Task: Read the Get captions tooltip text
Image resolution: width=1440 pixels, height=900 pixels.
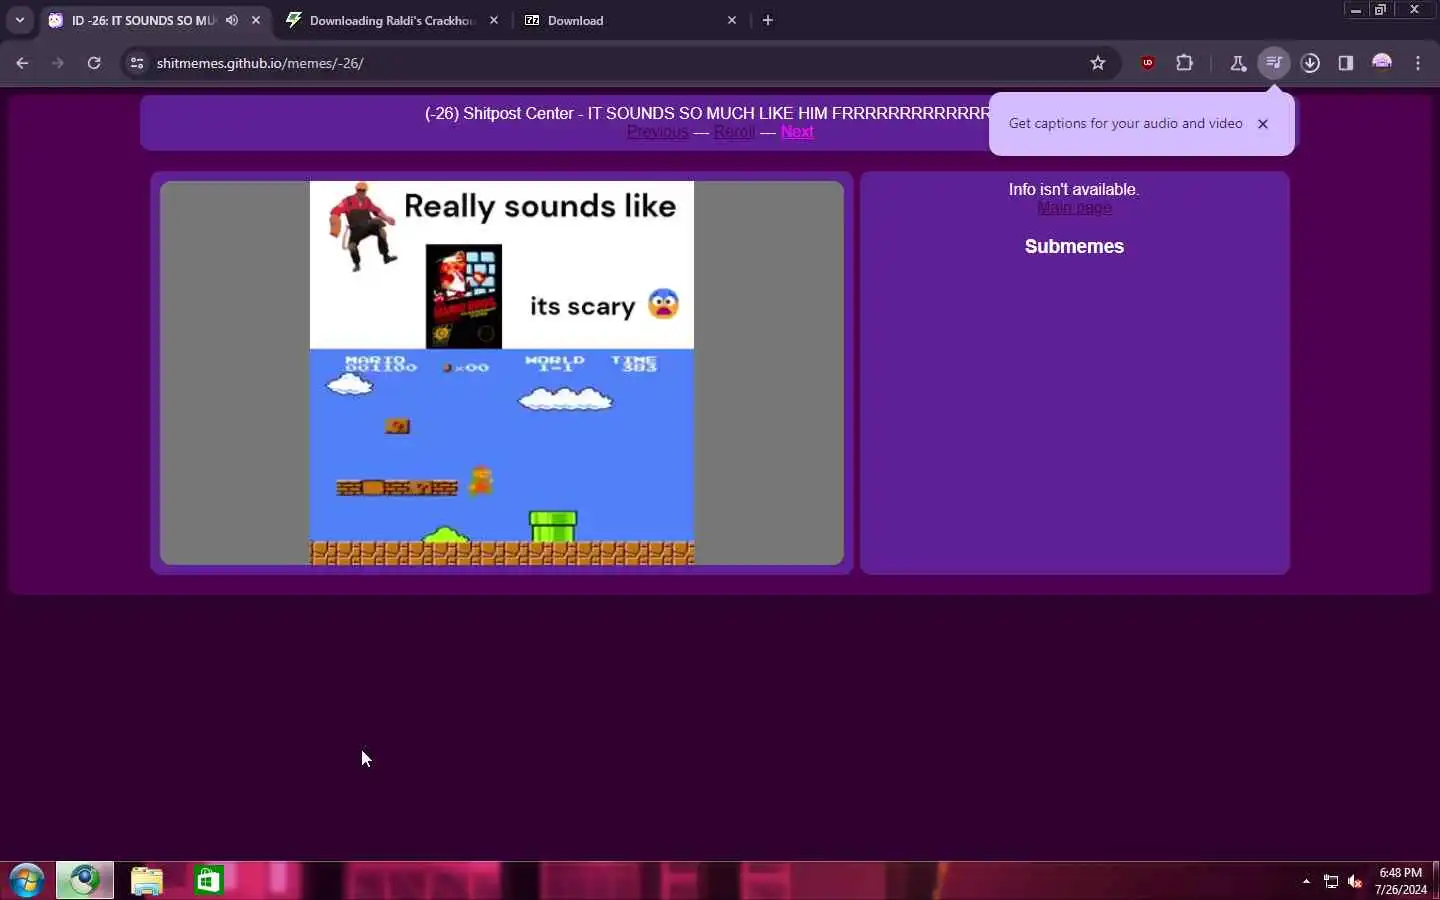Action: (1125, 123)
